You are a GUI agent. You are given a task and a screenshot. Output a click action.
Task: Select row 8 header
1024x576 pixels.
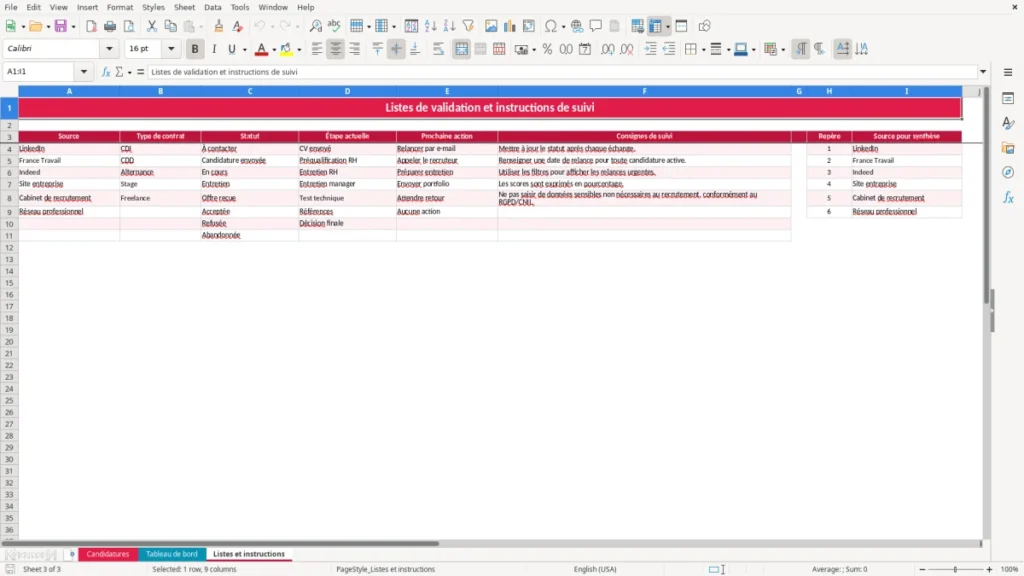click(x=9, y=198)
